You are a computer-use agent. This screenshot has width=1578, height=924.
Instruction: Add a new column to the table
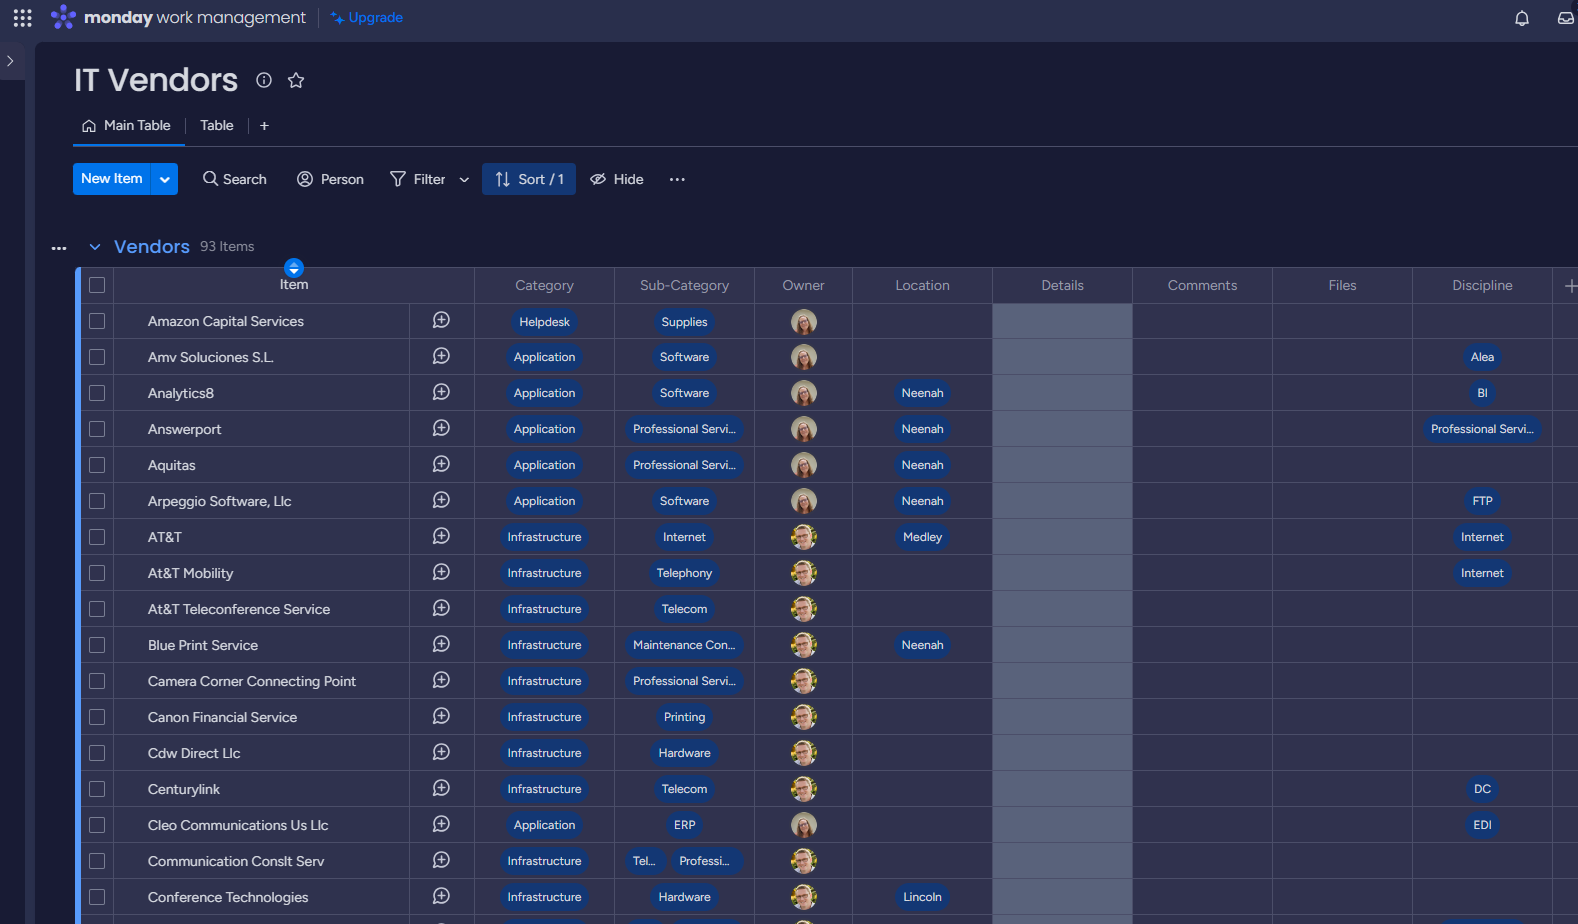click(x=1570, y=286)
